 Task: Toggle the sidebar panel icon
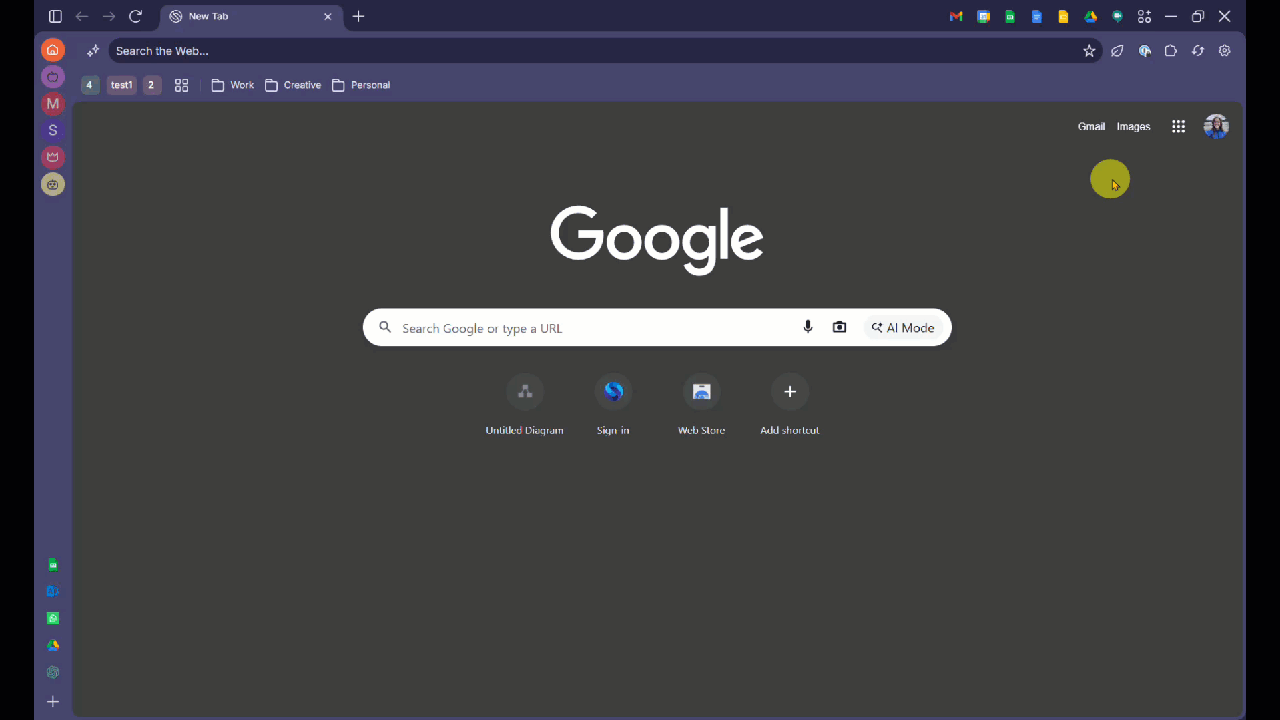55,16
